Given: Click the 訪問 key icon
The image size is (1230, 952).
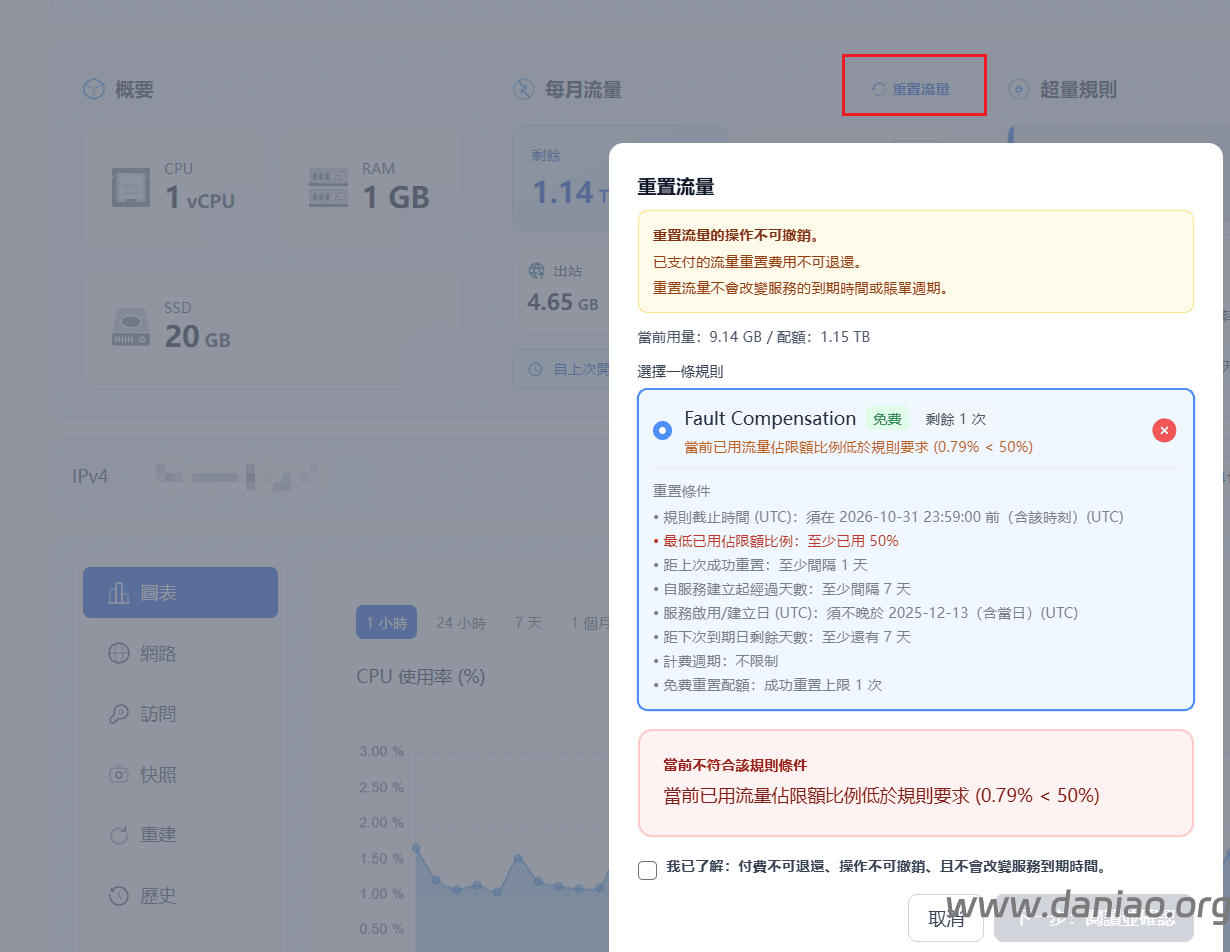Looking at the screenshot, I should (x=119, y=714).
